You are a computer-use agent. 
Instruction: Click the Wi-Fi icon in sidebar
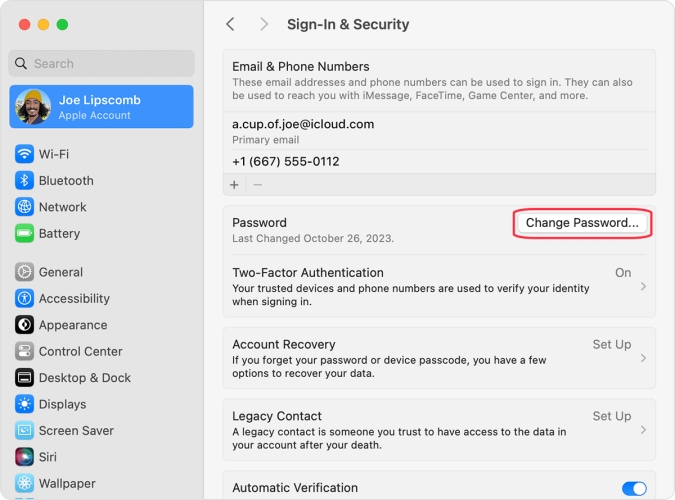pos(24,154)
